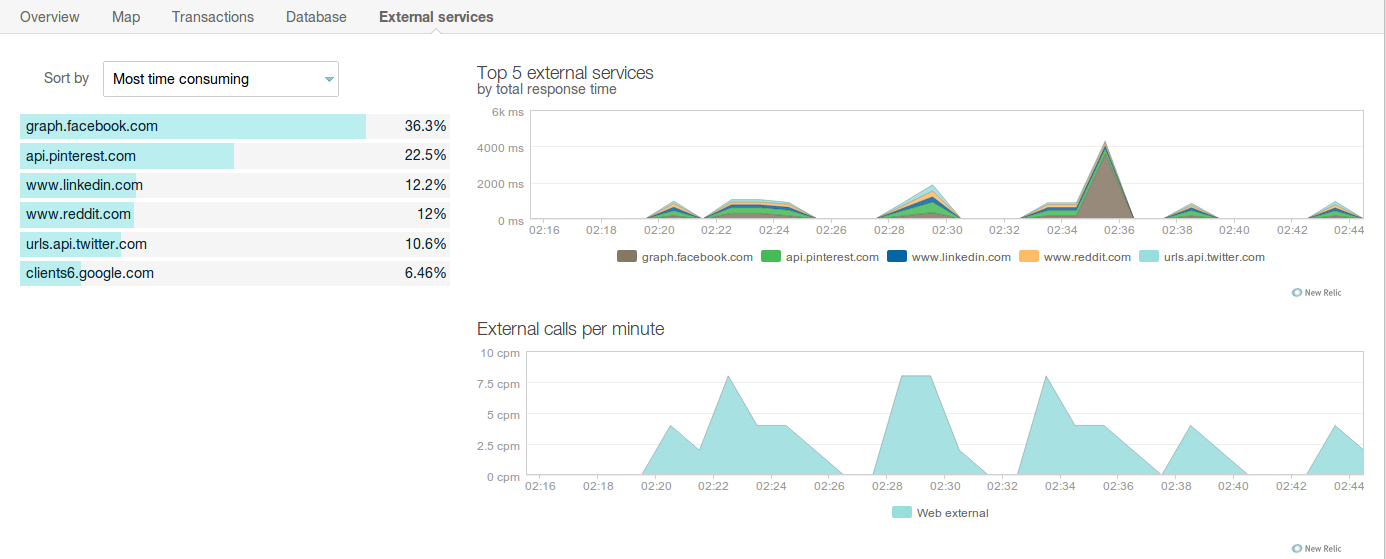The image size is (1386, 559).
Task: Click the graph.facebook.com legend swatch
Action: [627, 257]
